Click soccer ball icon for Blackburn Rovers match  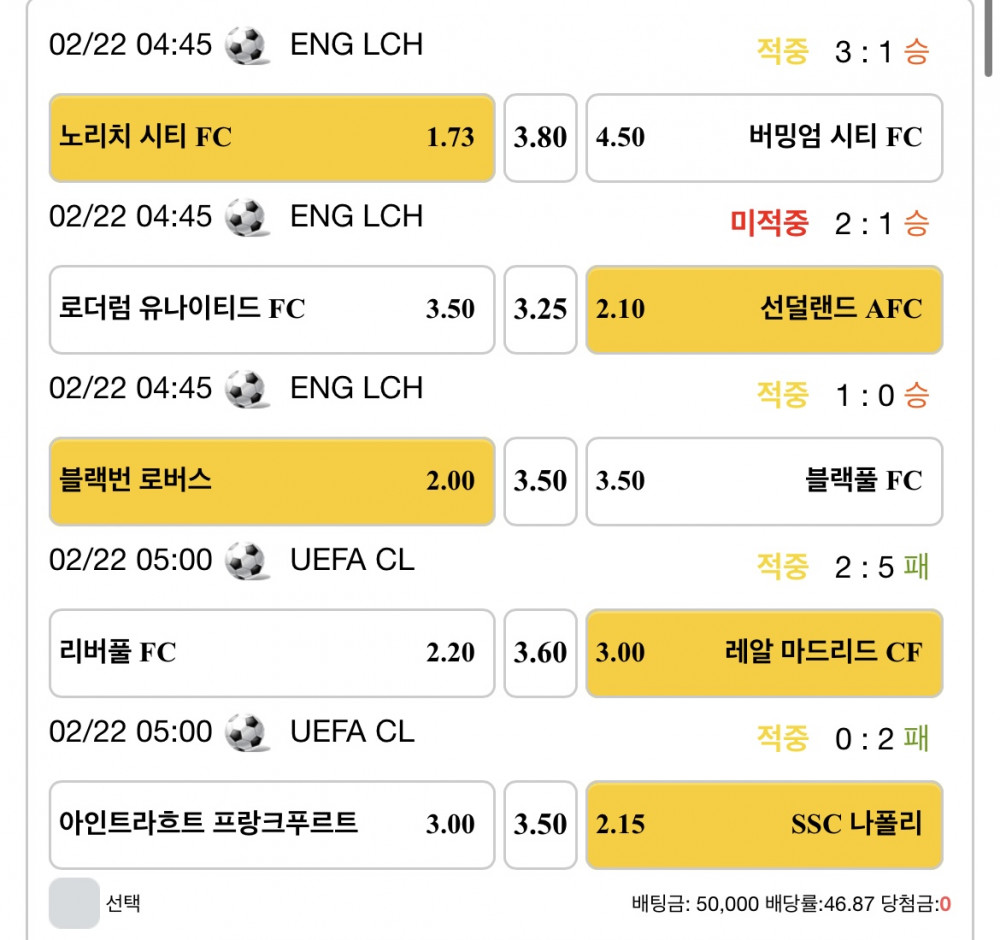click(x=247, y=389)
